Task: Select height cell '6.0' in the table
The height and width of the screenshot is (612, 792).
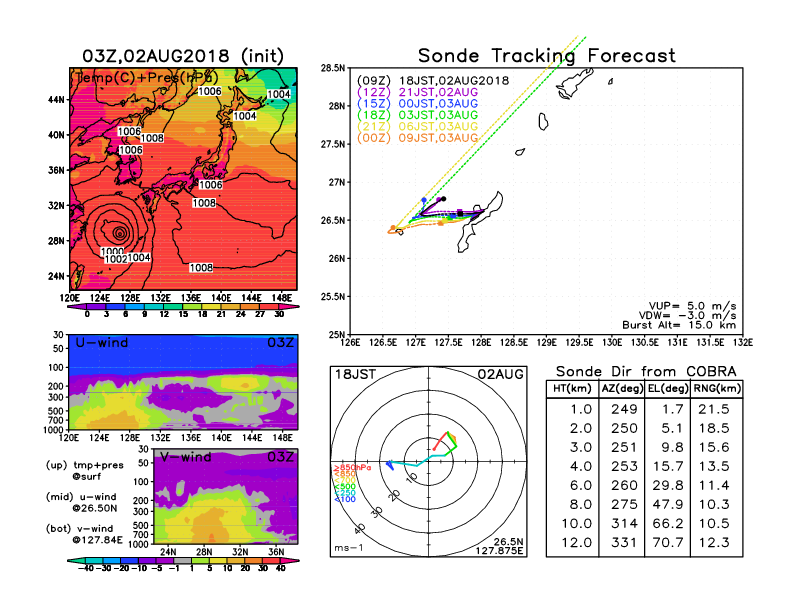Action: coord(580,485)
